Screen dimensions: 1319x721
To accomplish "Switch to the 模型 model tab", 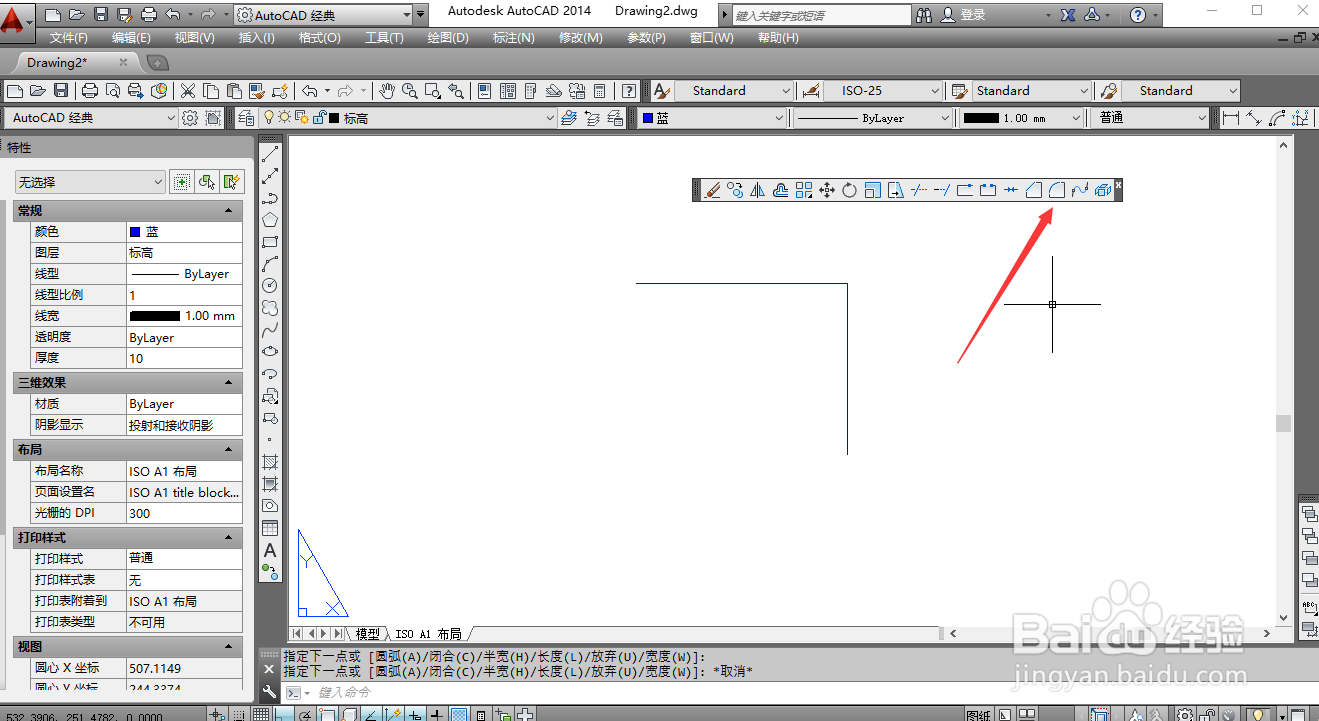I will [x=368, y=634].
